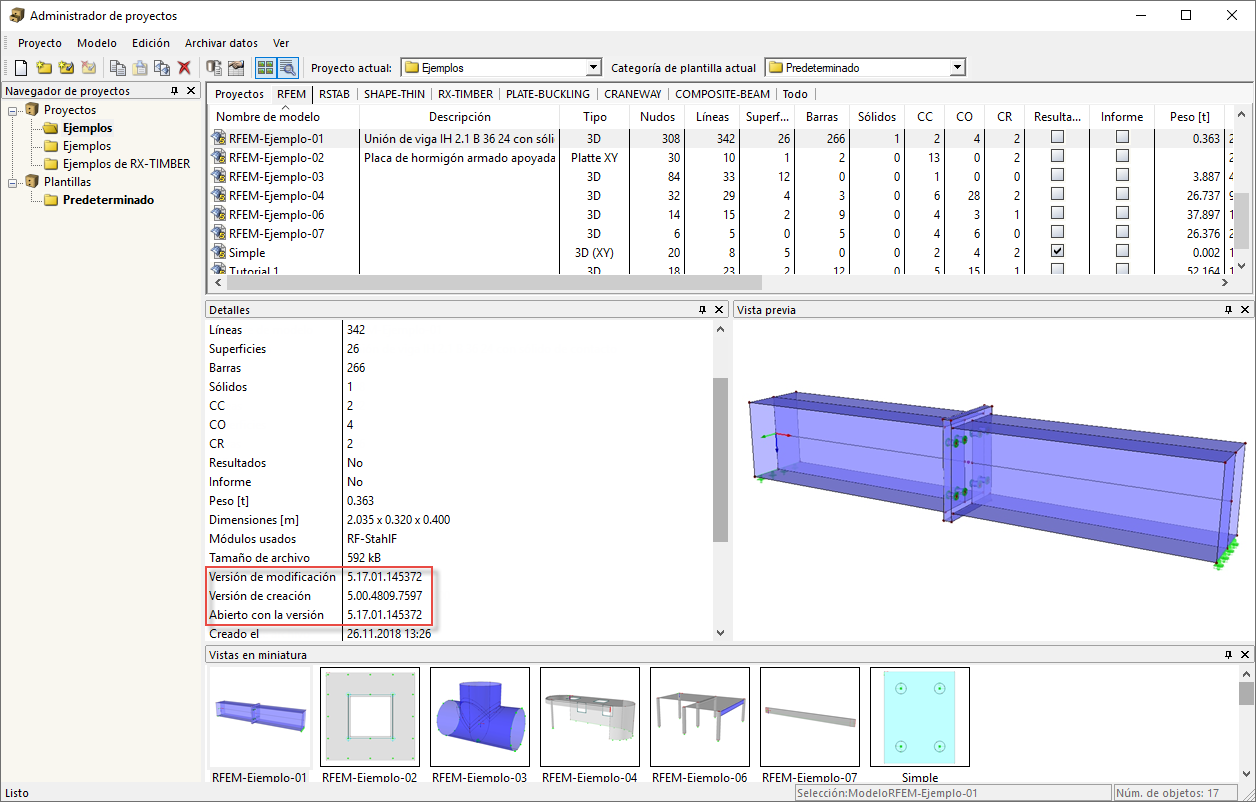Click the faded third folder toolbar icon

click(88, 68)
